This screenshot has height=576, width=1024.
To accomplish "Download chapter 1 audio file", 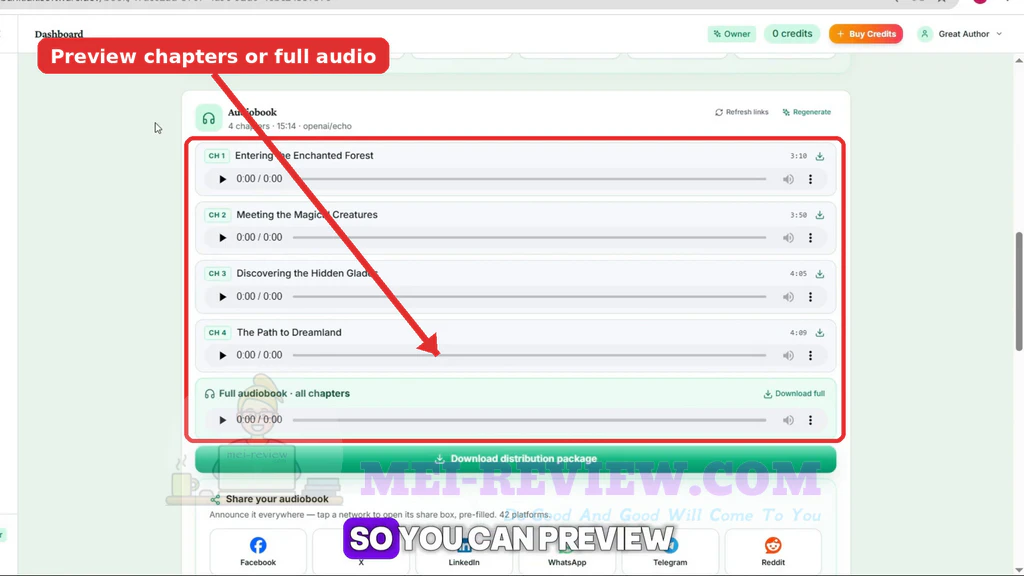I will point(820,156).
